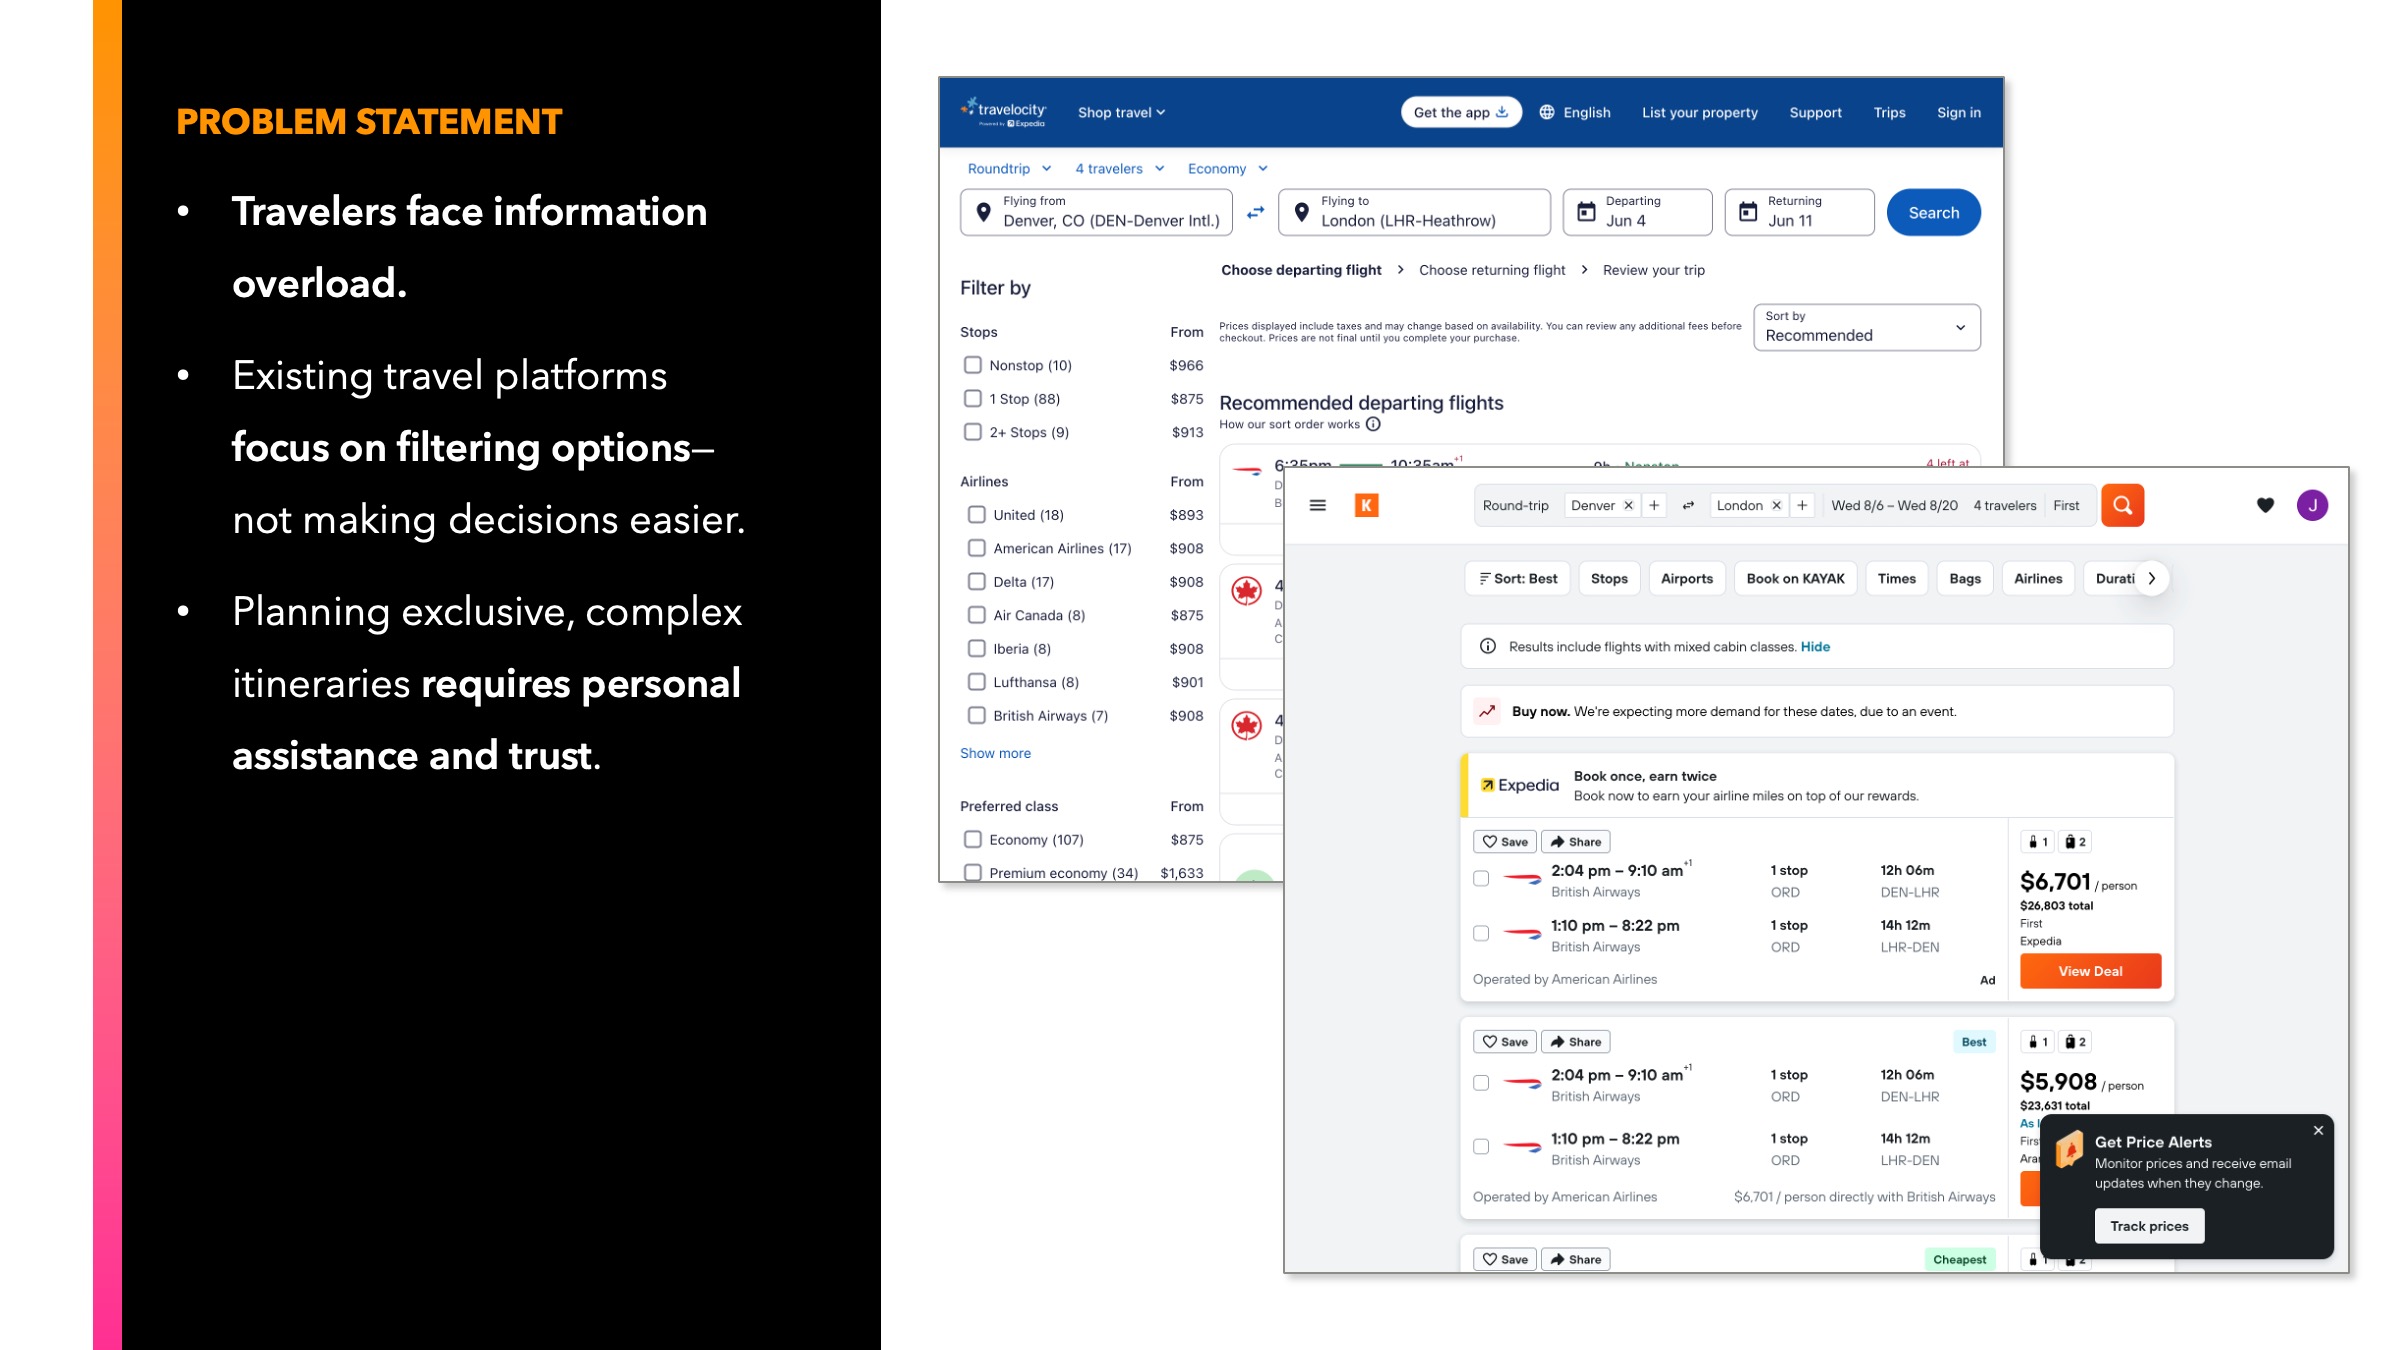2400x1350 pixels.
Task: Check the 2+ Stops (9) filter
Action: 972,432
